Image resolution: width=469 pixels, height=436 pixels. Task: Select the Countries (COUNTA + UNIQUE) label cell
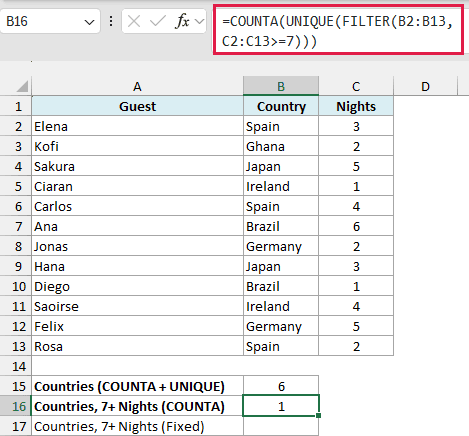point(137,386)
